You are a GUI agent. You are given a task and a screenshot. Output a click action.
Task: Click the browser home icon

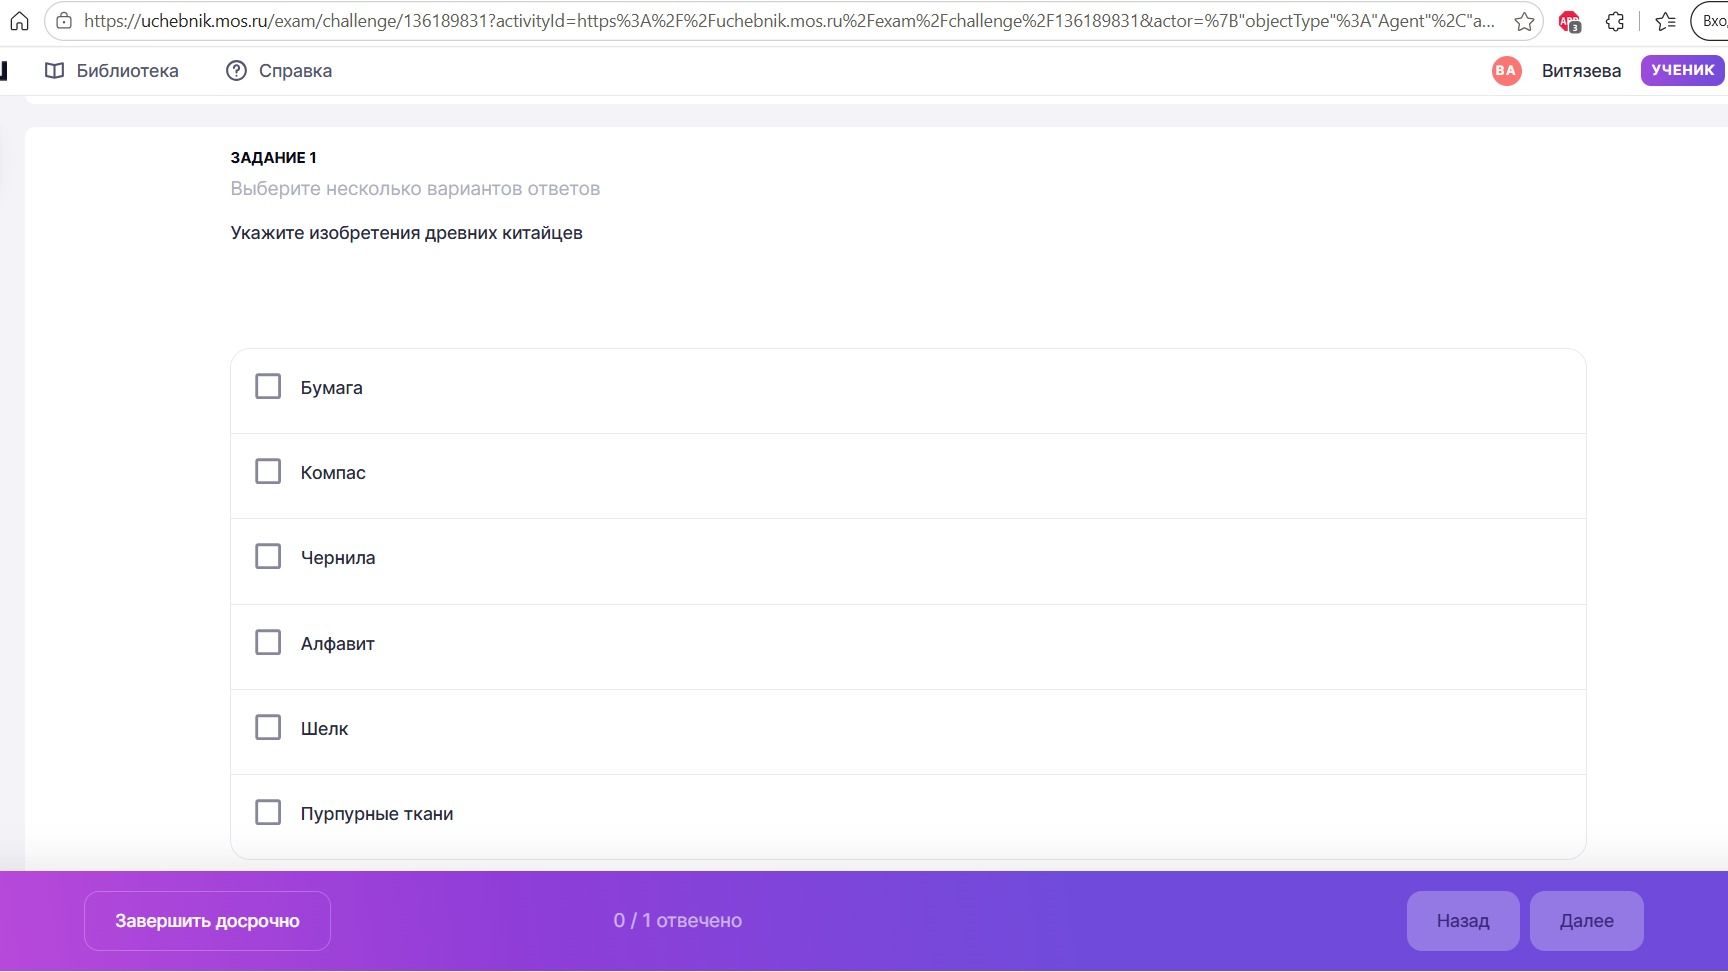19,21
